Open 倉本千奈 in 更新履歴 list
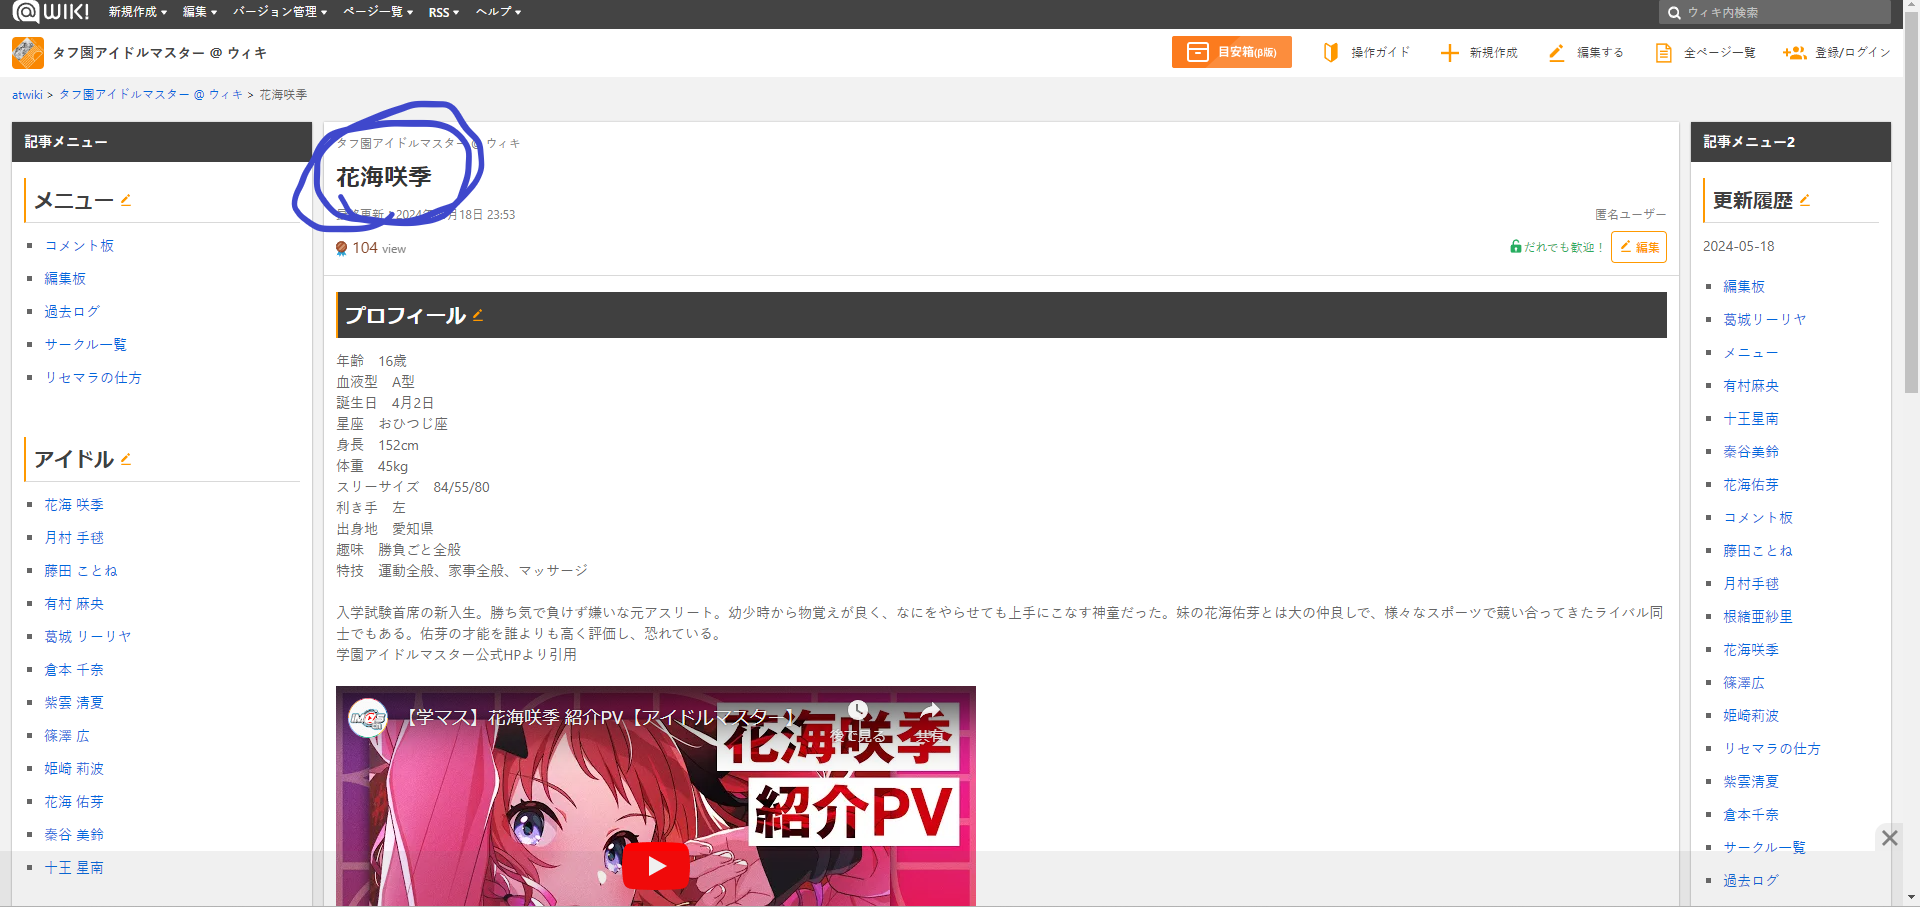The width and height of the screenshot is (1920, 907). point(1751,815)
